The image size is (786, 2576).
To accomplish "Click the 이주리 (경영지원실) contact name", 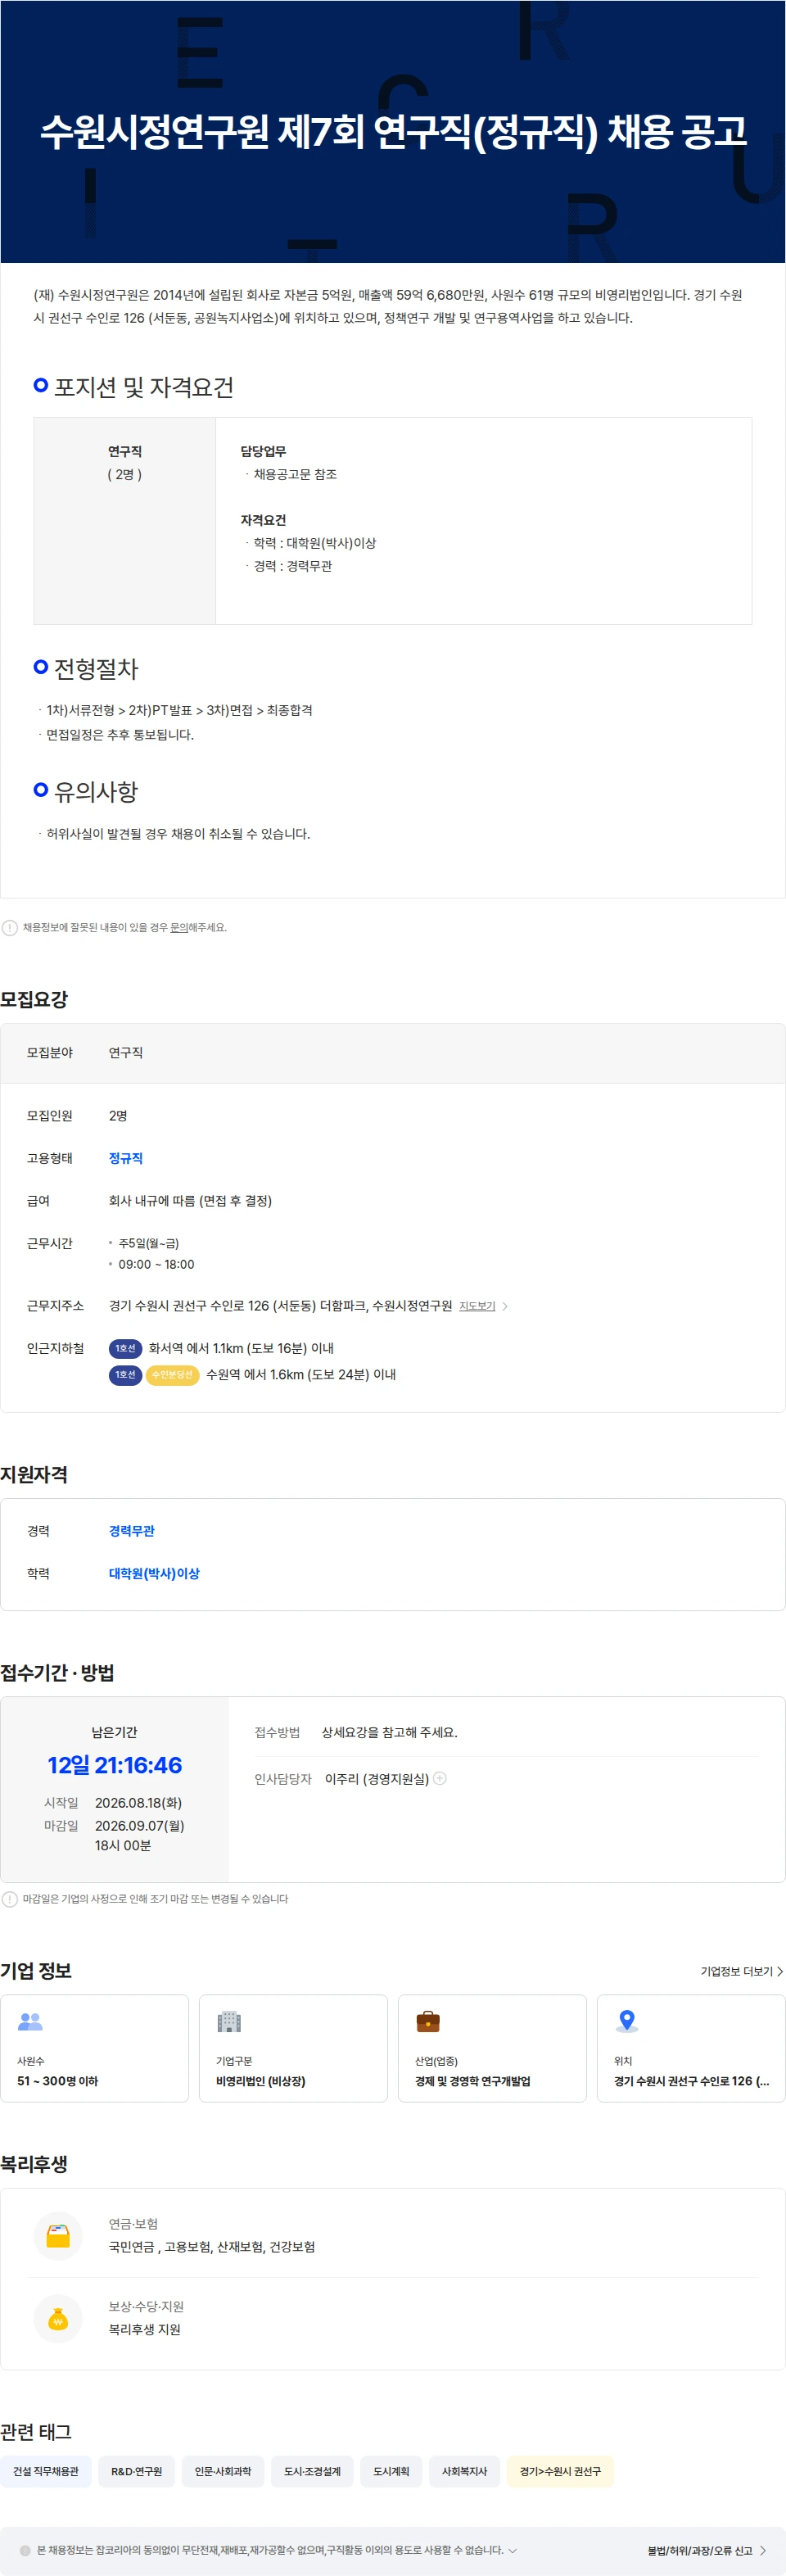I will (377, 1779).
